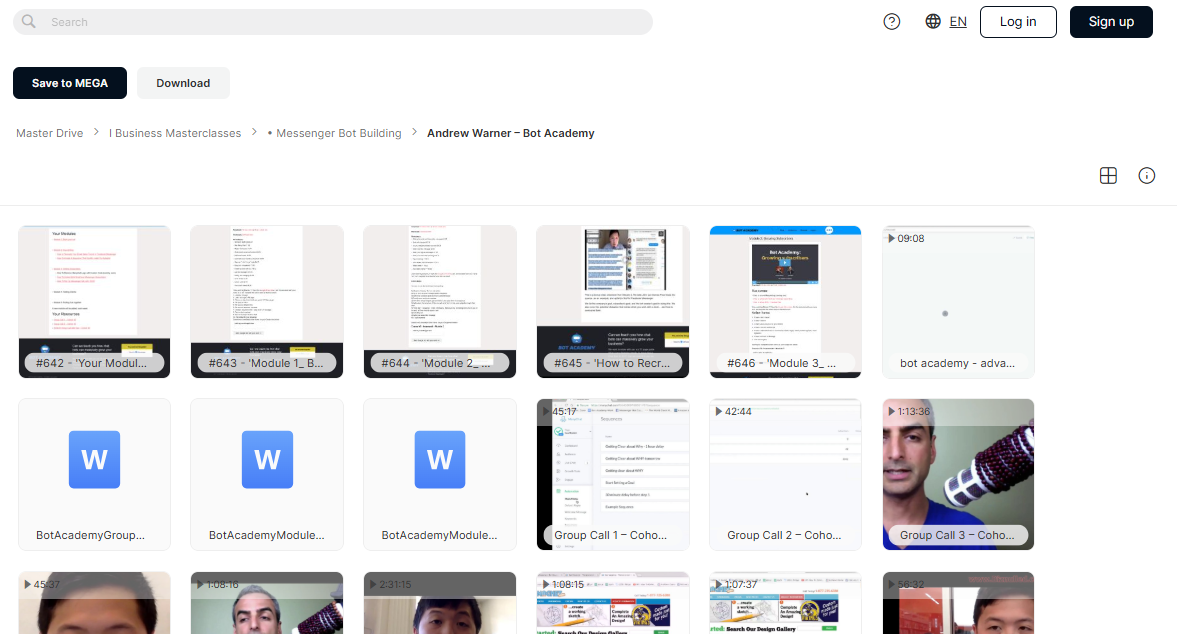Switch view with the grid layout icon
The image size is (1177, 634).
click(x=1108, y=176)
